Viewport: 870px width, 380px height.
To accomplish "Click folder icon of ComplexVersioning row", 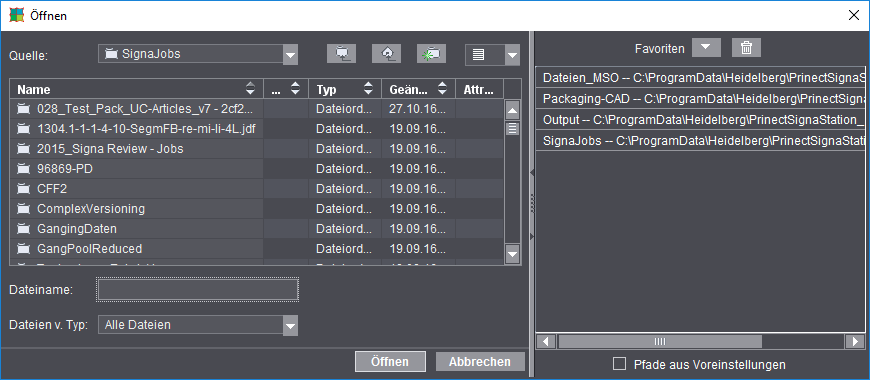I will (23, 209).
